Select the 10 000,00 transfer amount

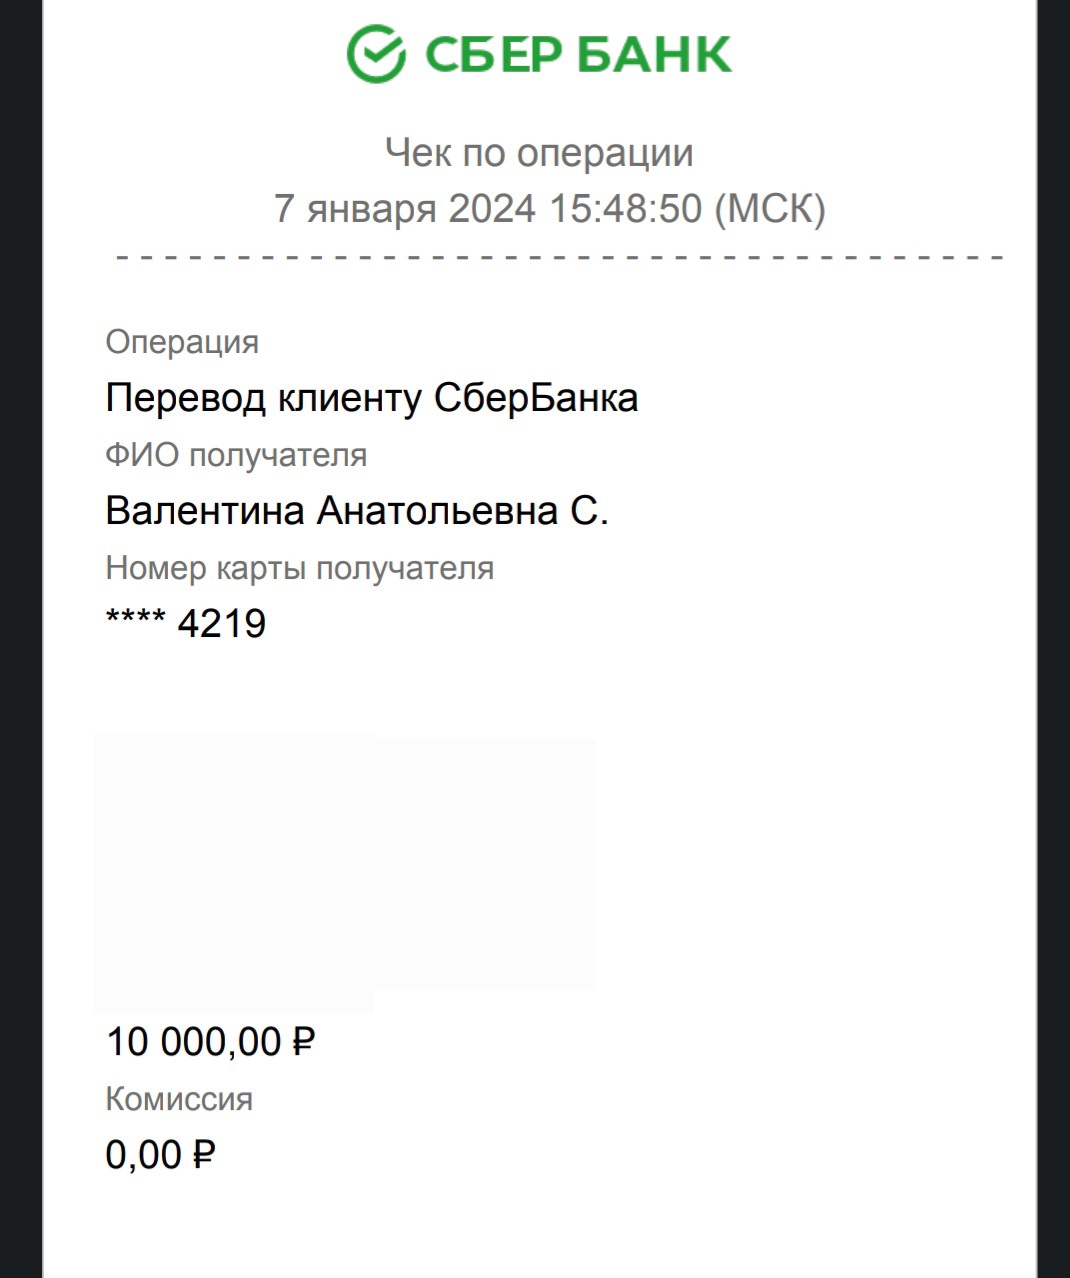point(194,1042)
